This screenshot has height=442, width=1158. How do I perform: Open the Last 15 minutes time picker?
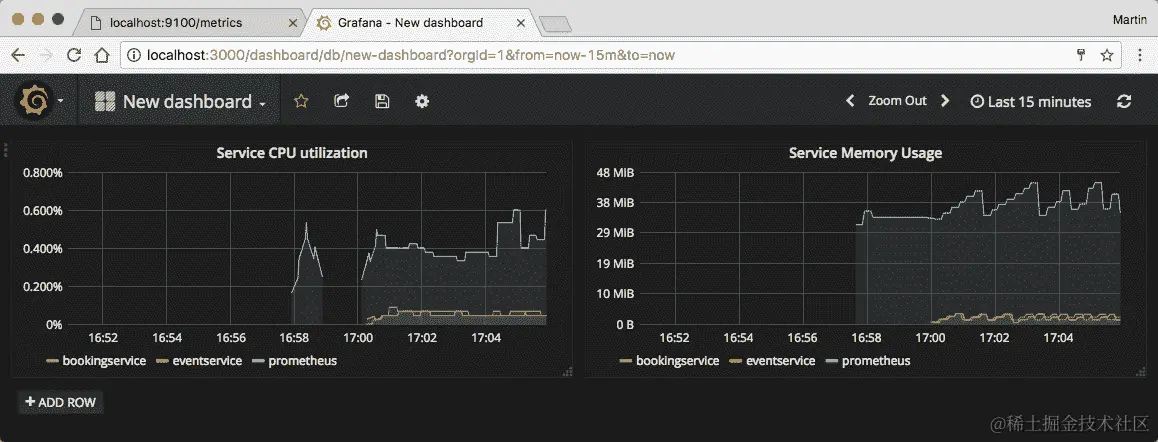1030,102
